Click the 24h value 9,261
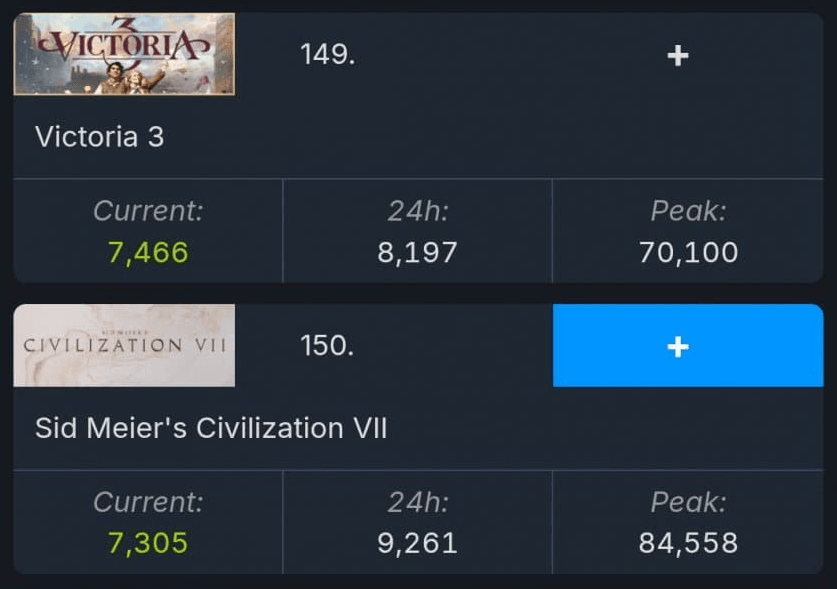 pos(417,543)
